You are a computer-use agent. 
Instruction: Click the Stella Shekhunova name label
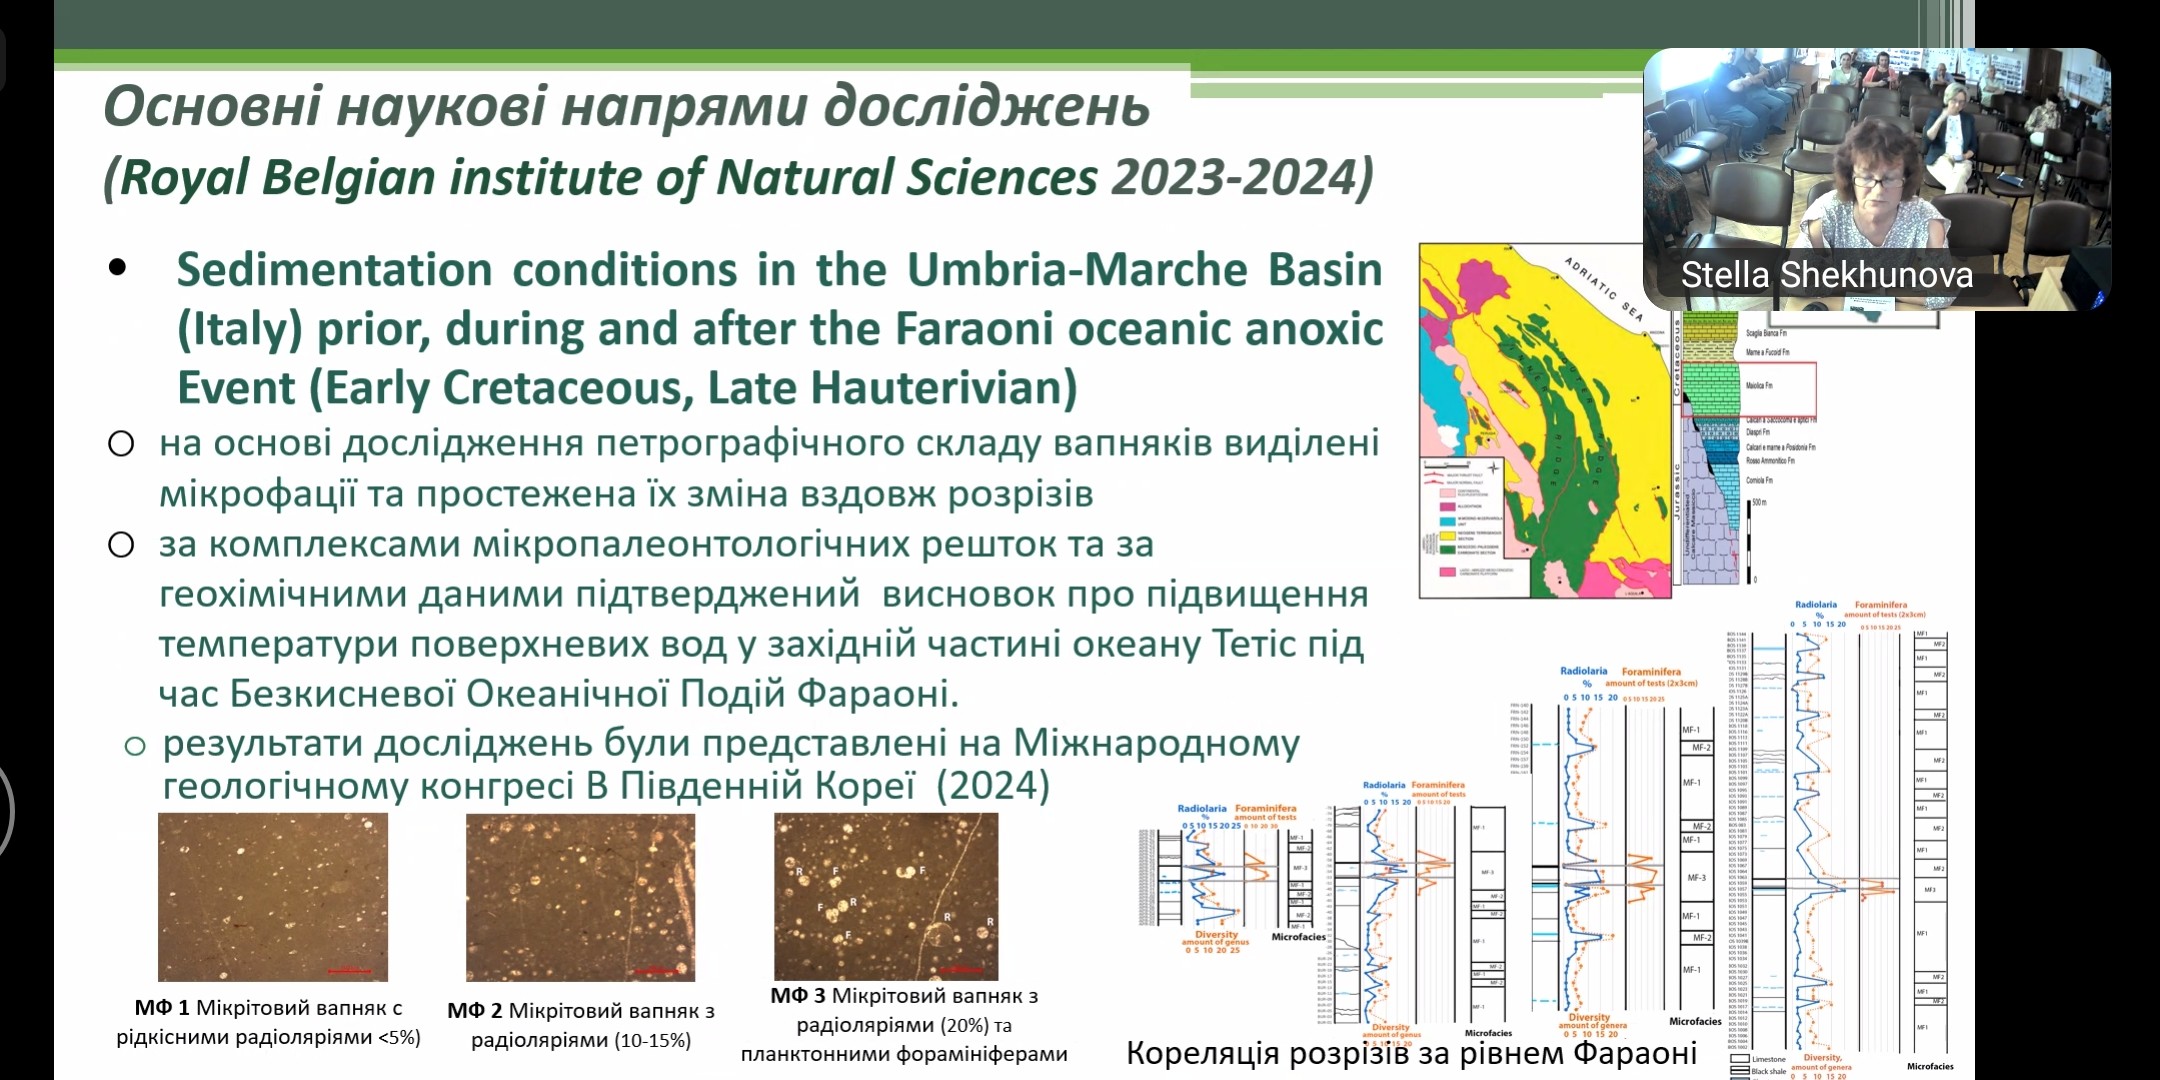(x=1826, y=275)
